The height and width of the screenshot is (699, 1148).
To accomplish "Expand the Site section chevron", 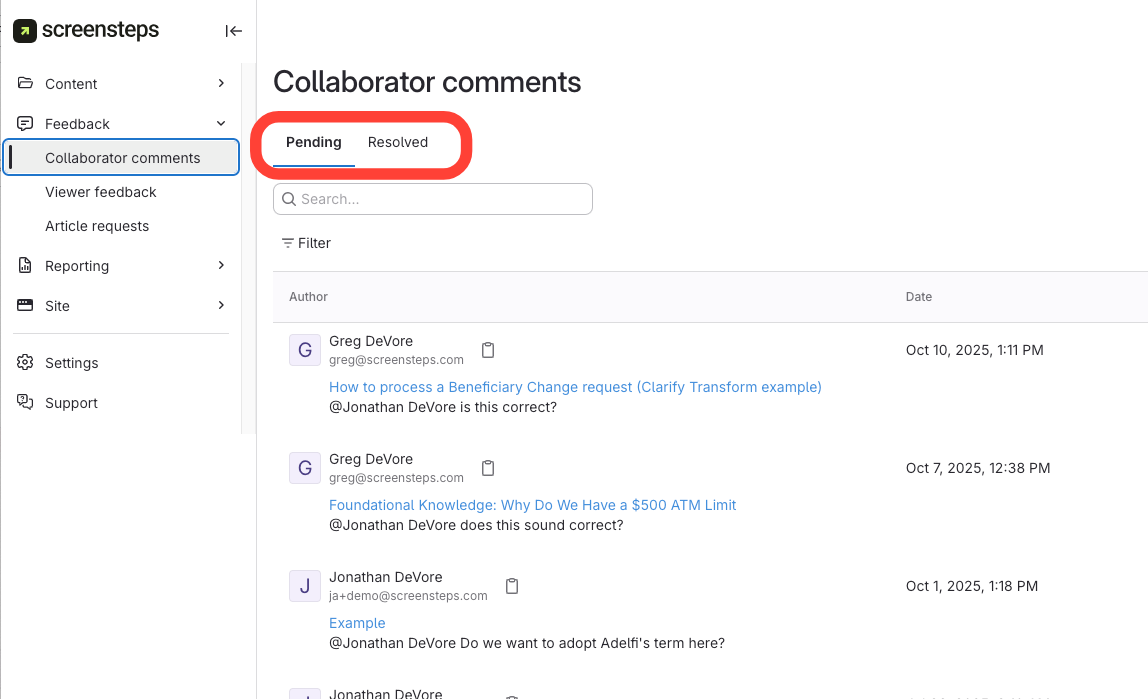I will point(221,306).
